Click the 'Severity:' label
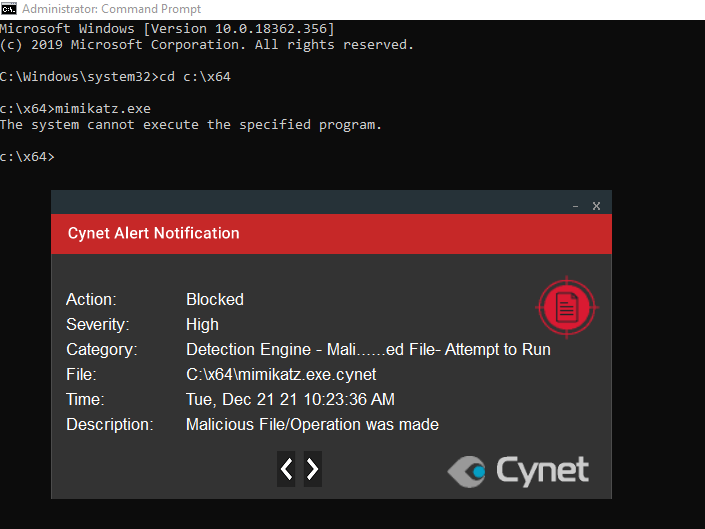This screenshot has height=529, width=705. [98, 325]
